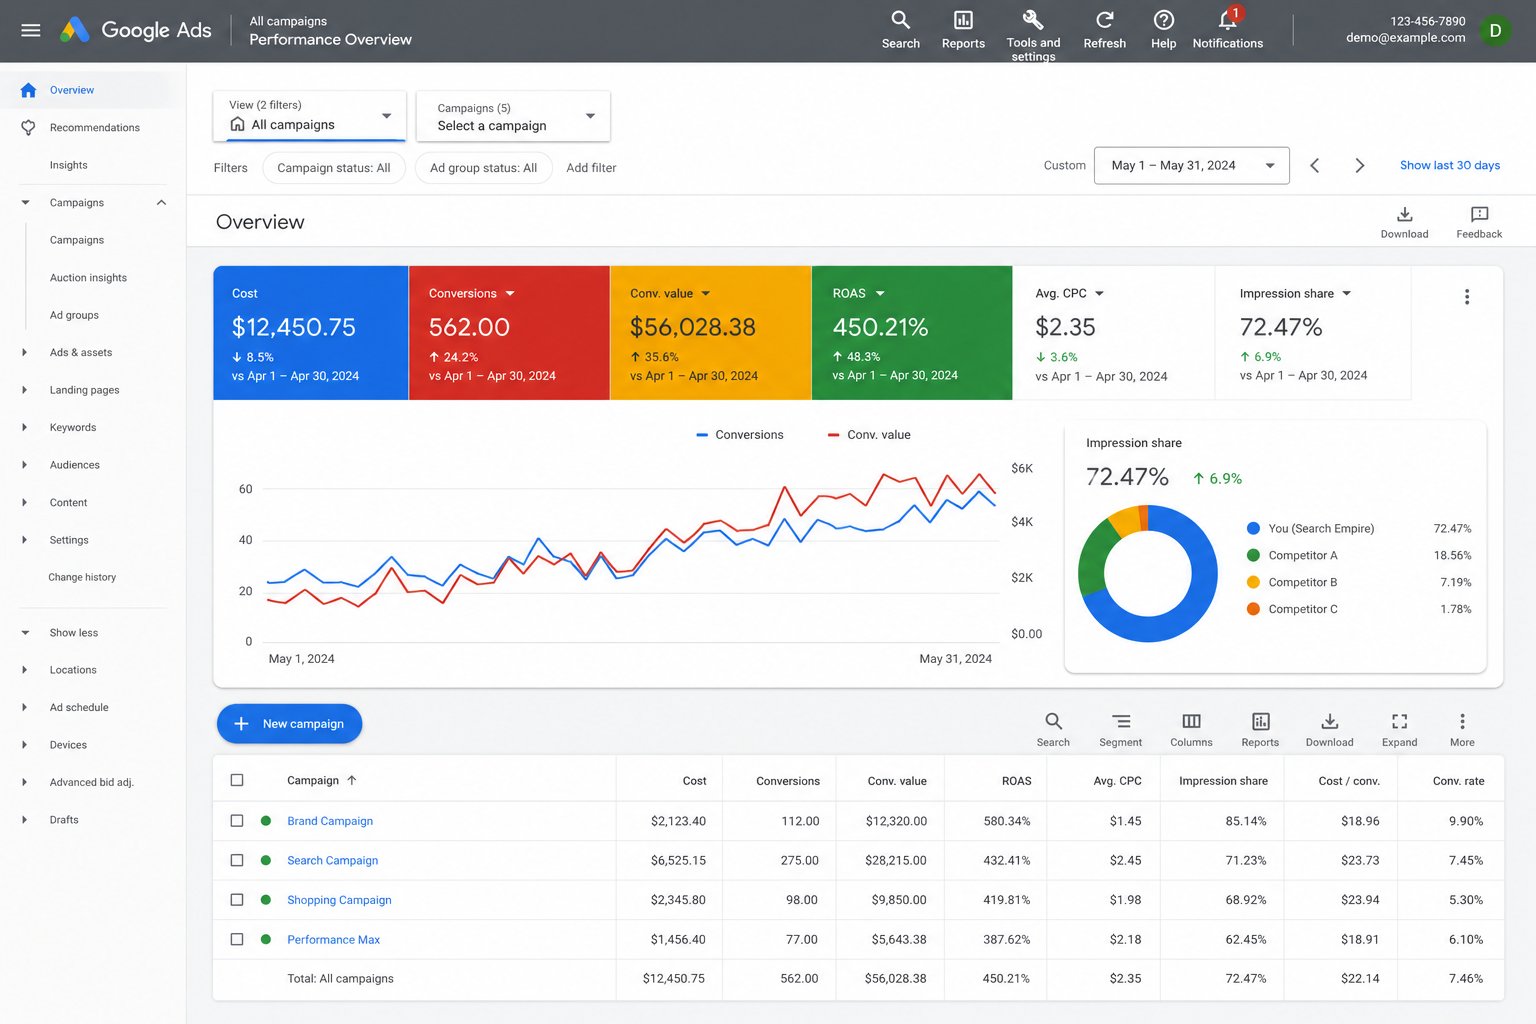
Task: Change the Conv. value scorecard metric
Action: (706, 294)
